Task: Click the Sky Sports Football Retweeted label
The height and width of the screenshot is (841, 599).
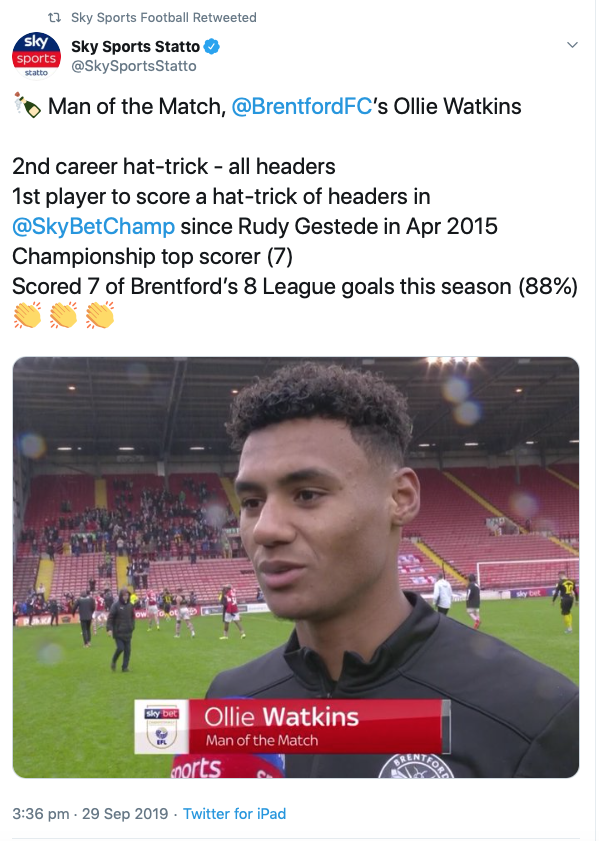Action: [x=164, y=18]
